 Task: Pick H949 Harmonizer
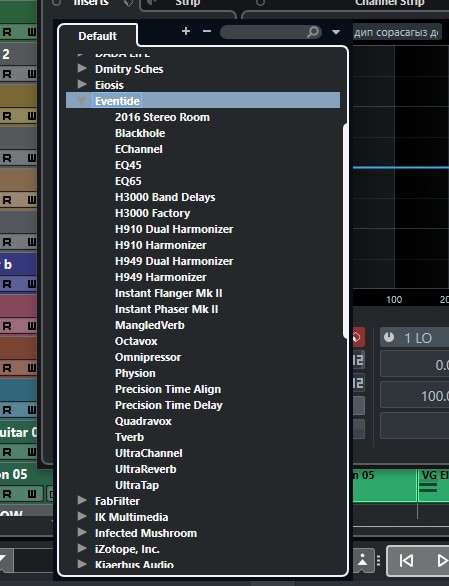(x=161, y=277)
